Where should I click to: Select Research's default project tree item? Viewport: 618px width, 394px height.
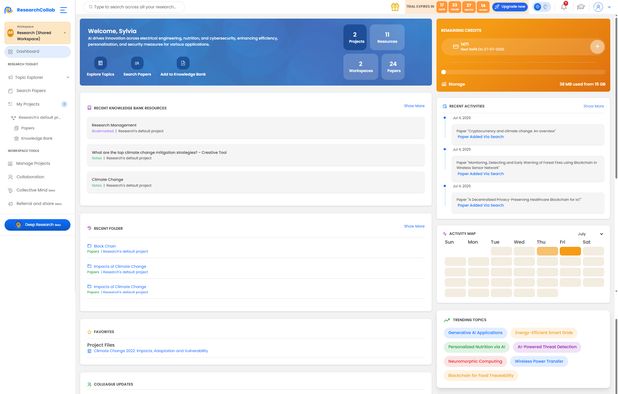click(36, 118)
